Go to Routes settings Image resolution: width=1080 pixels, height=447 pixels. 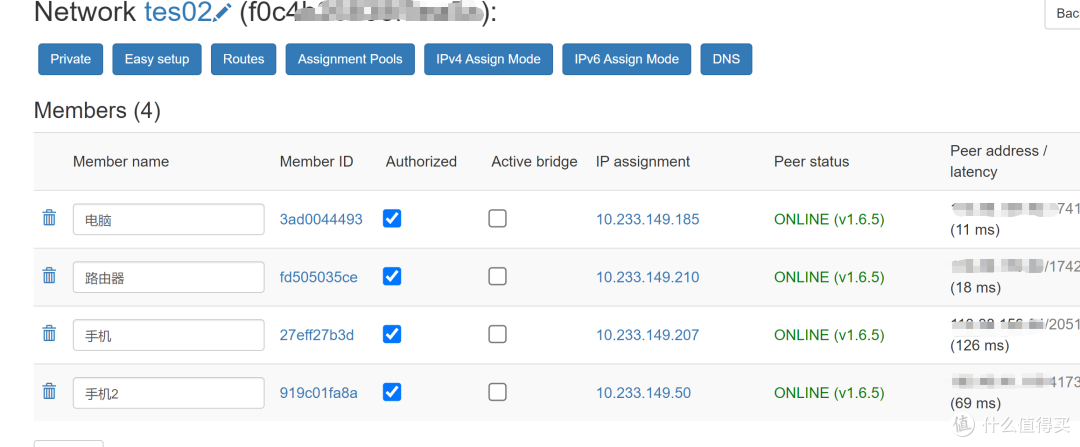(244, 59)
